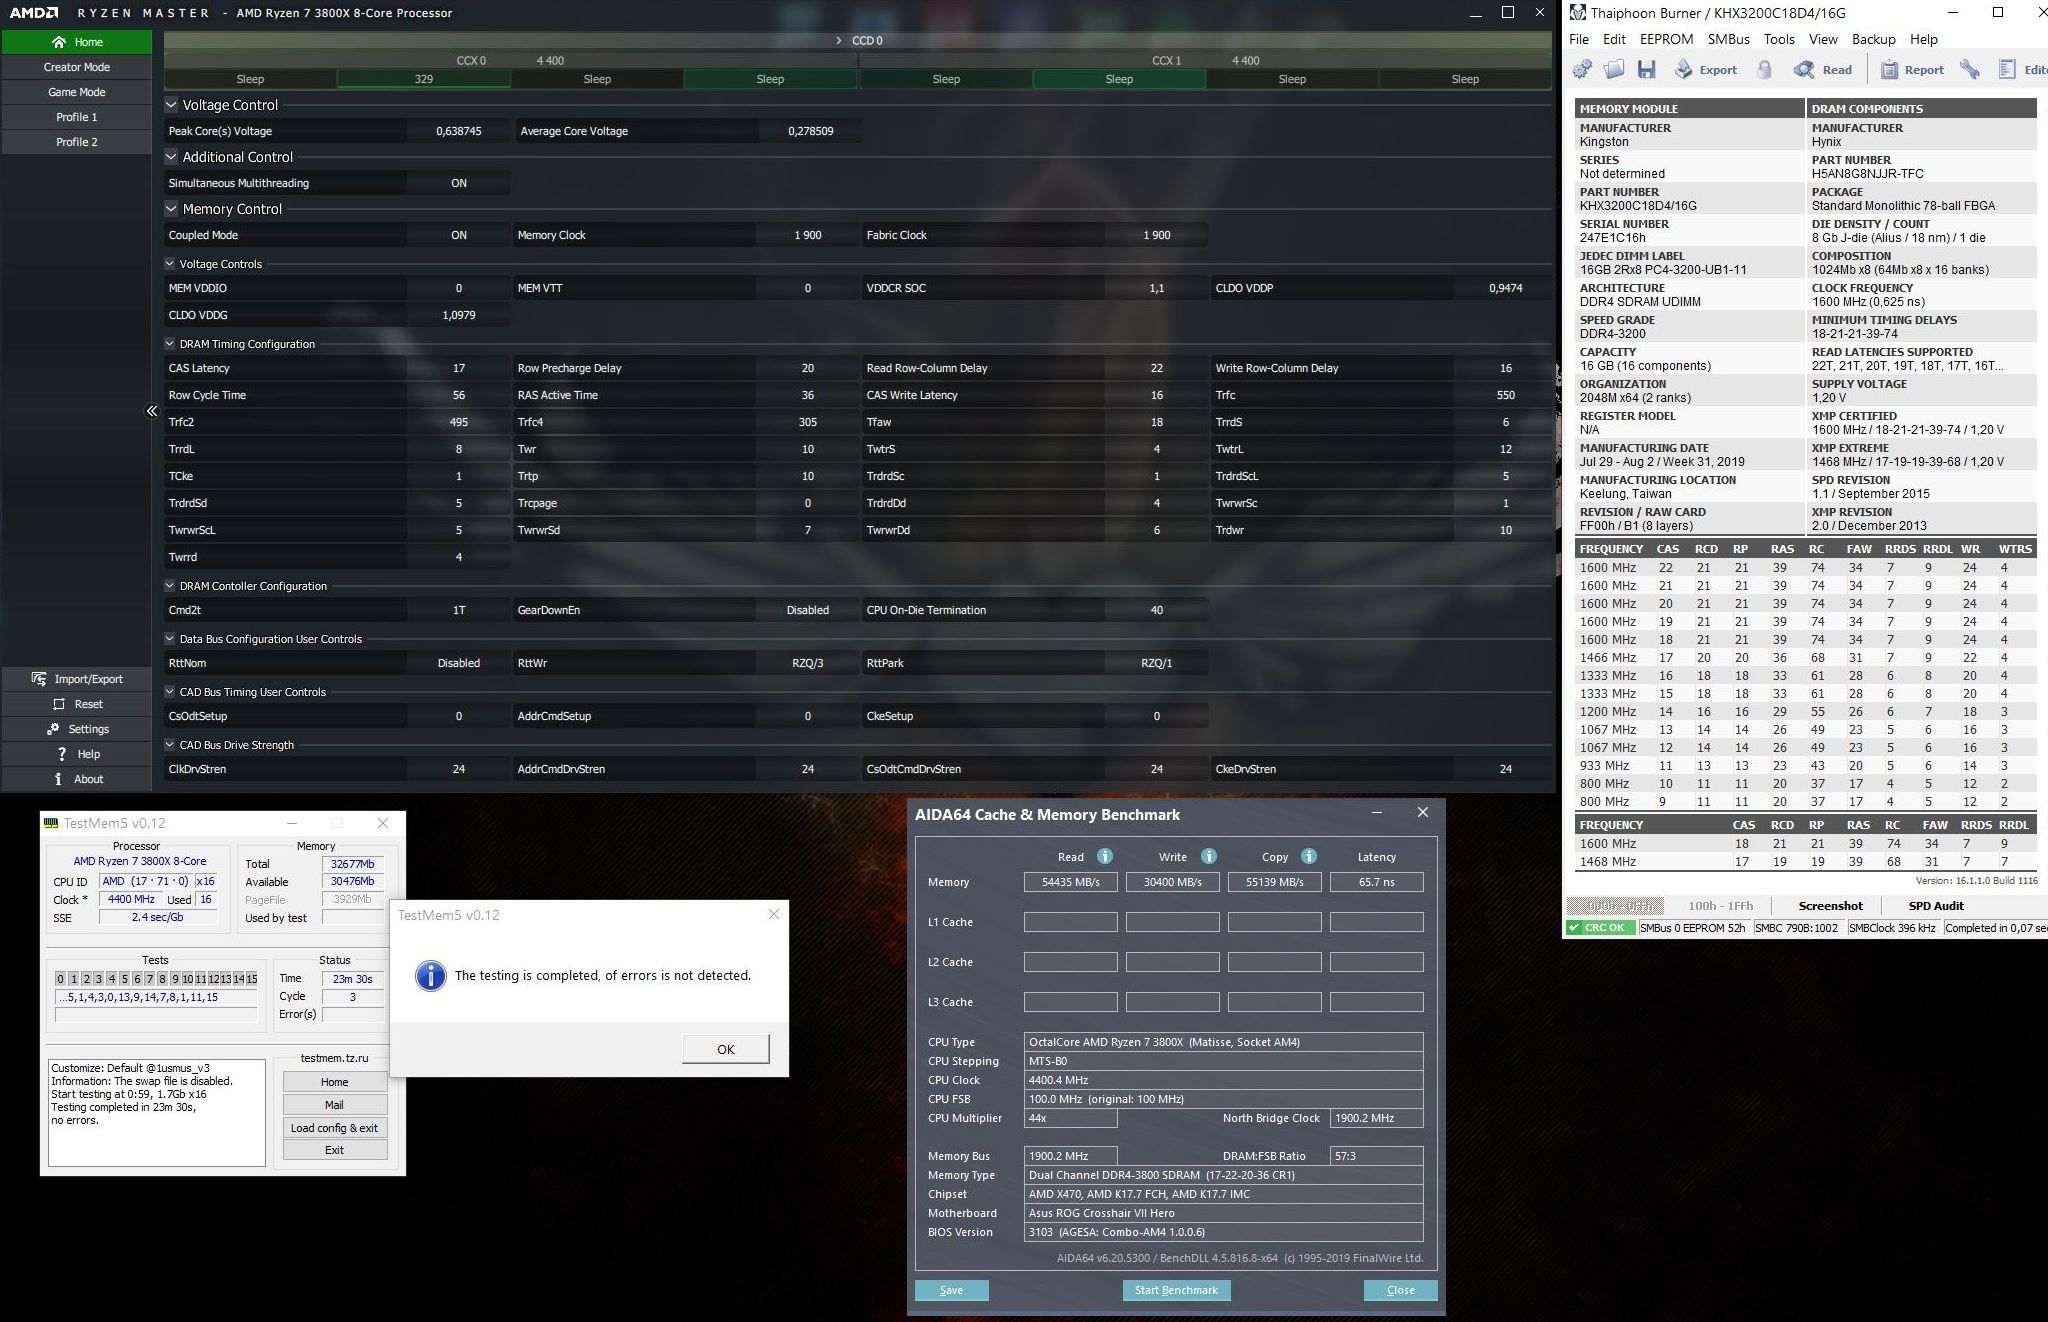Collapse the Voltage Control section
The height and width of the screenshot is (1322, 2048).
pyautogui.click(x=171, y=105)
